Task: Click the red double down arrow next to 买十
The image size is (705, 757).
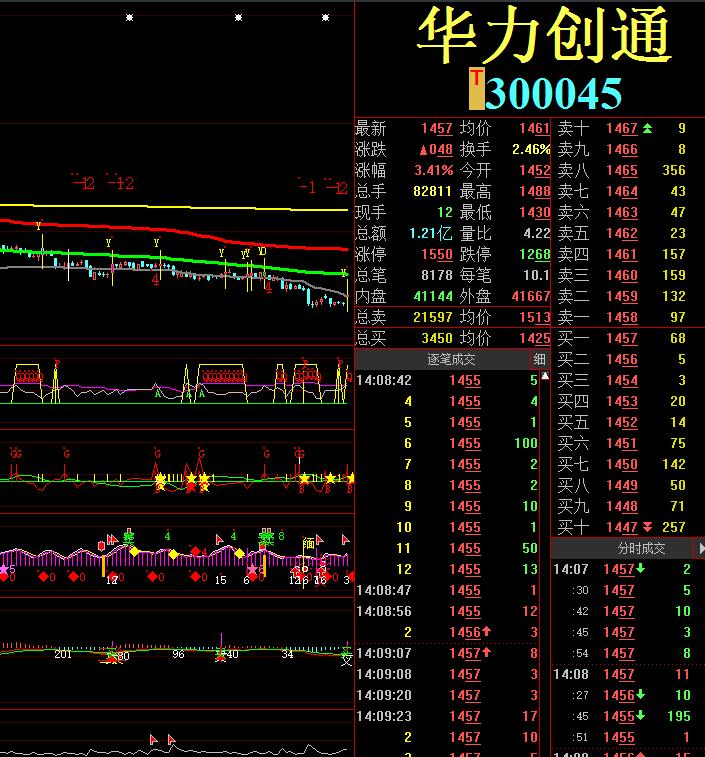Action: point(648,527)
